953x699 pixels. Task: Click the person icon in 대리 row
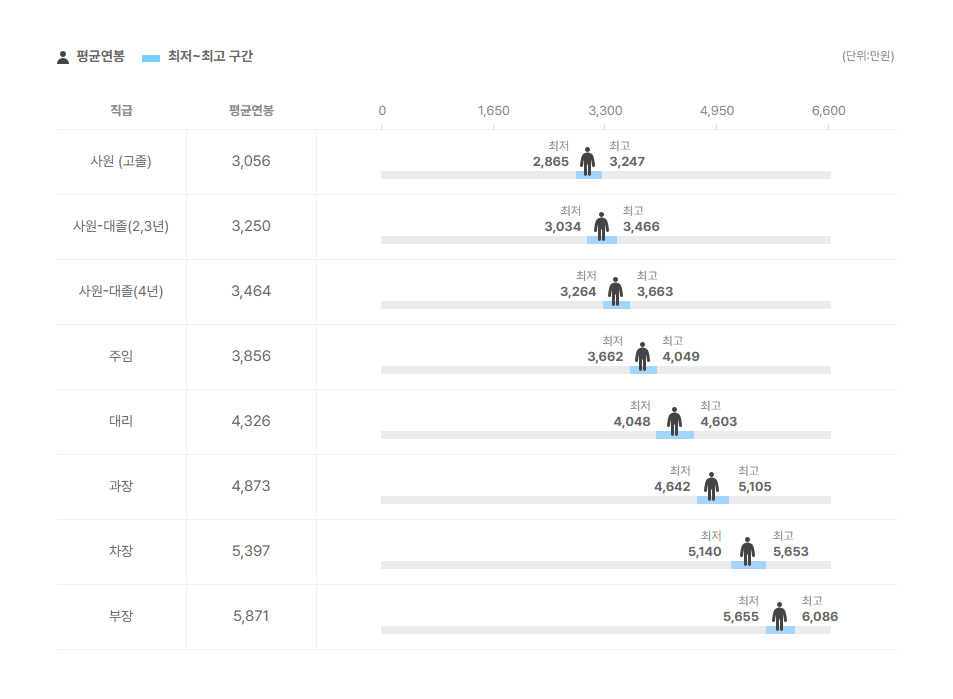tap(674, 420)
